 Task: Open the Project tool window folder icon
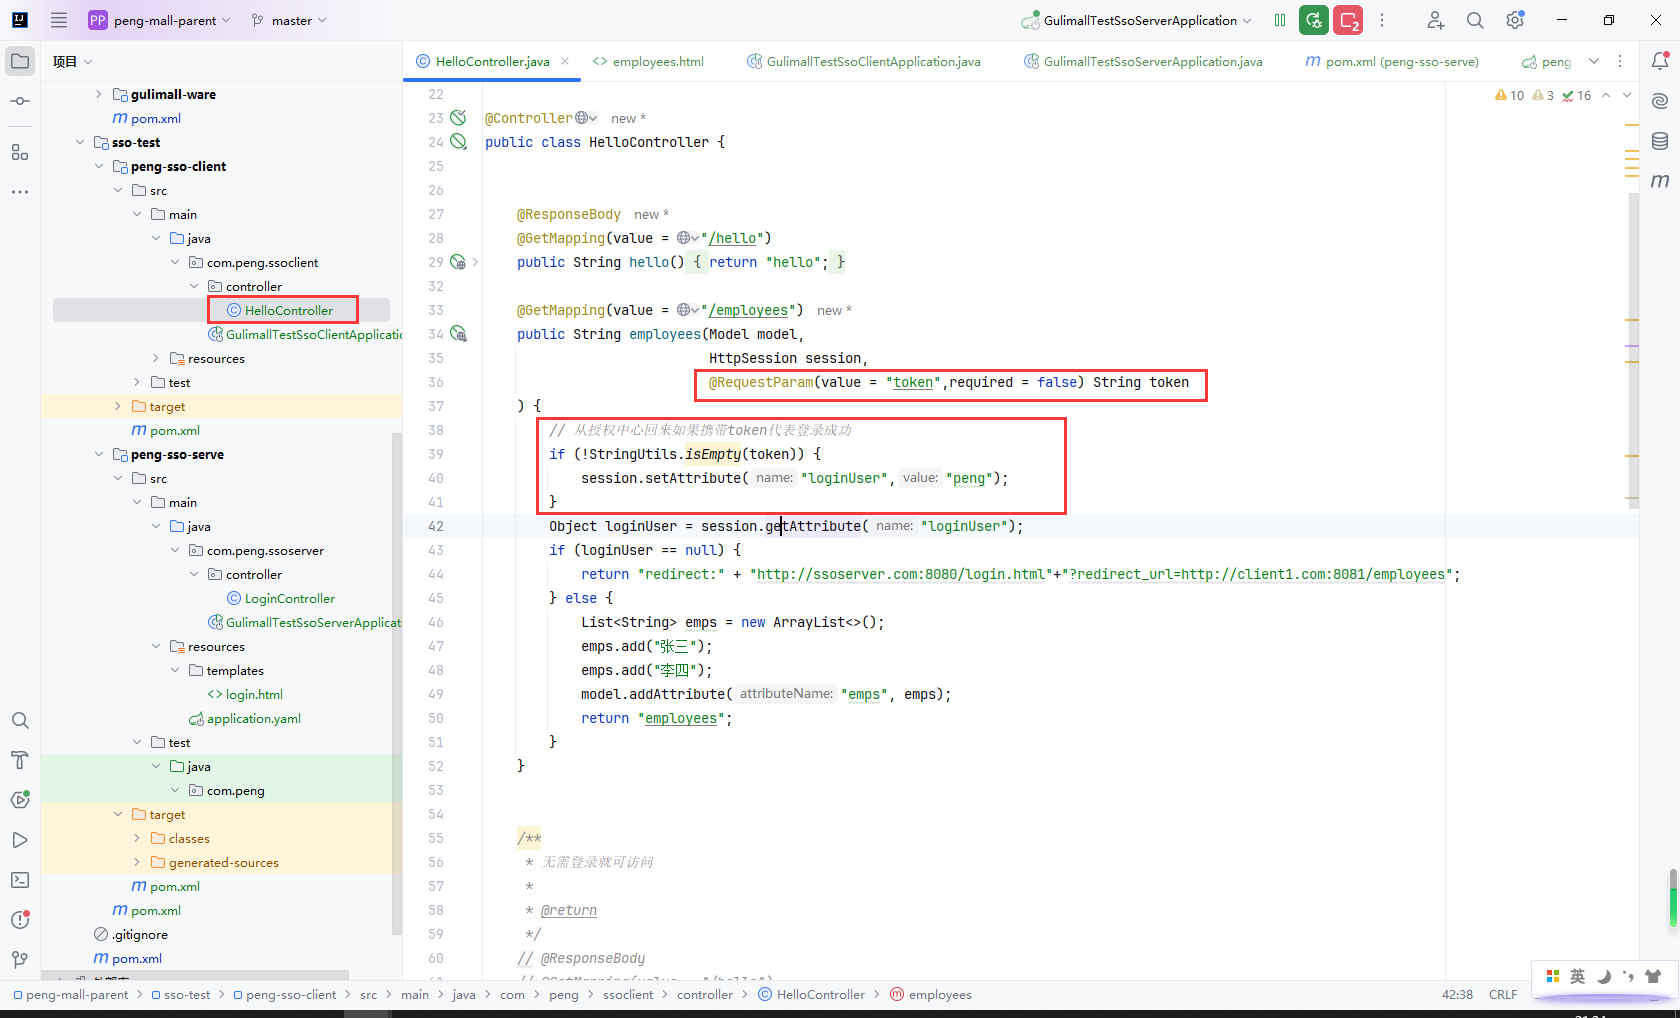coord(20,61)
